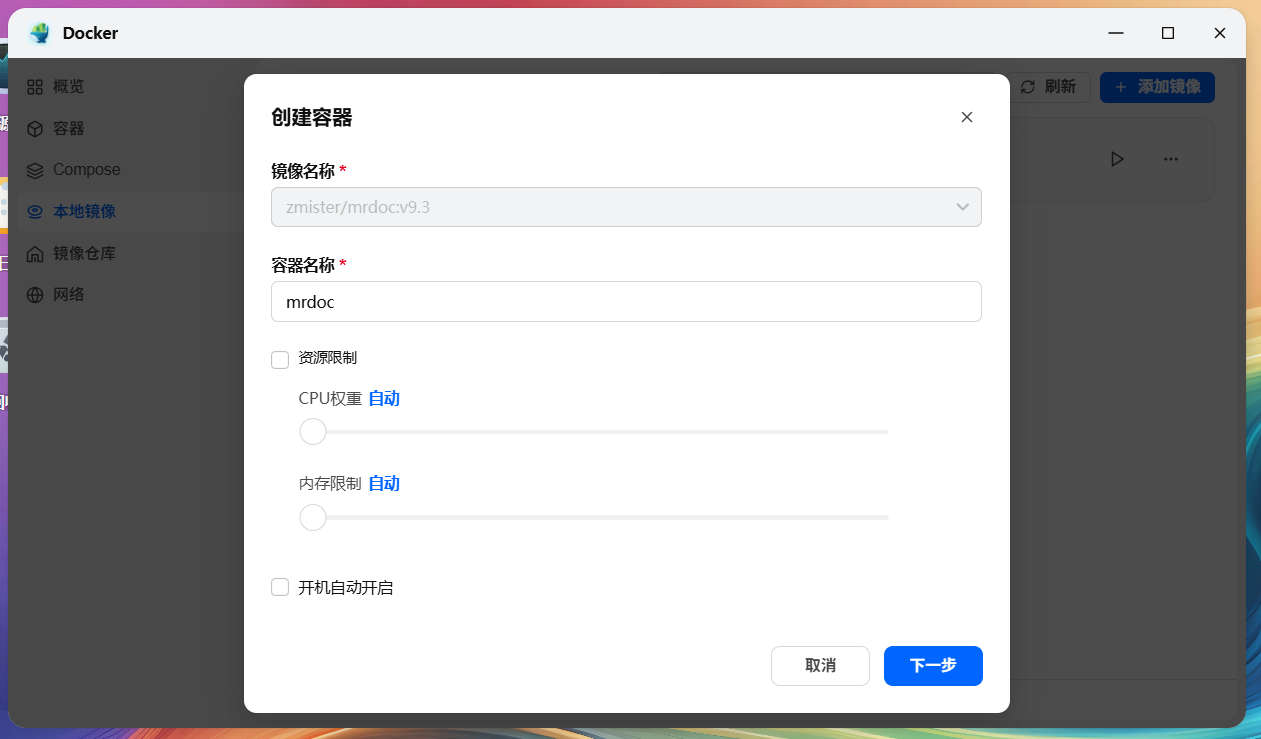Click the Compose stack icon in sidebar
Viewport: 1261px width, 739px height.
click(x=35, y=170)
